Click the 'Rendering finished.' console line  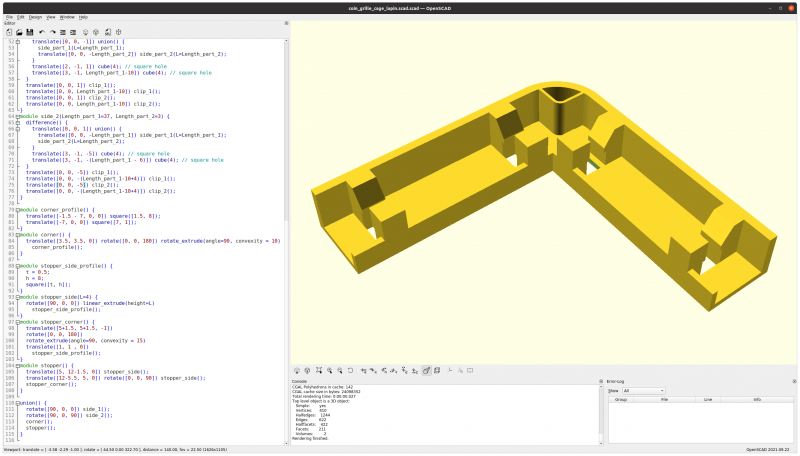tap(310, 439)
